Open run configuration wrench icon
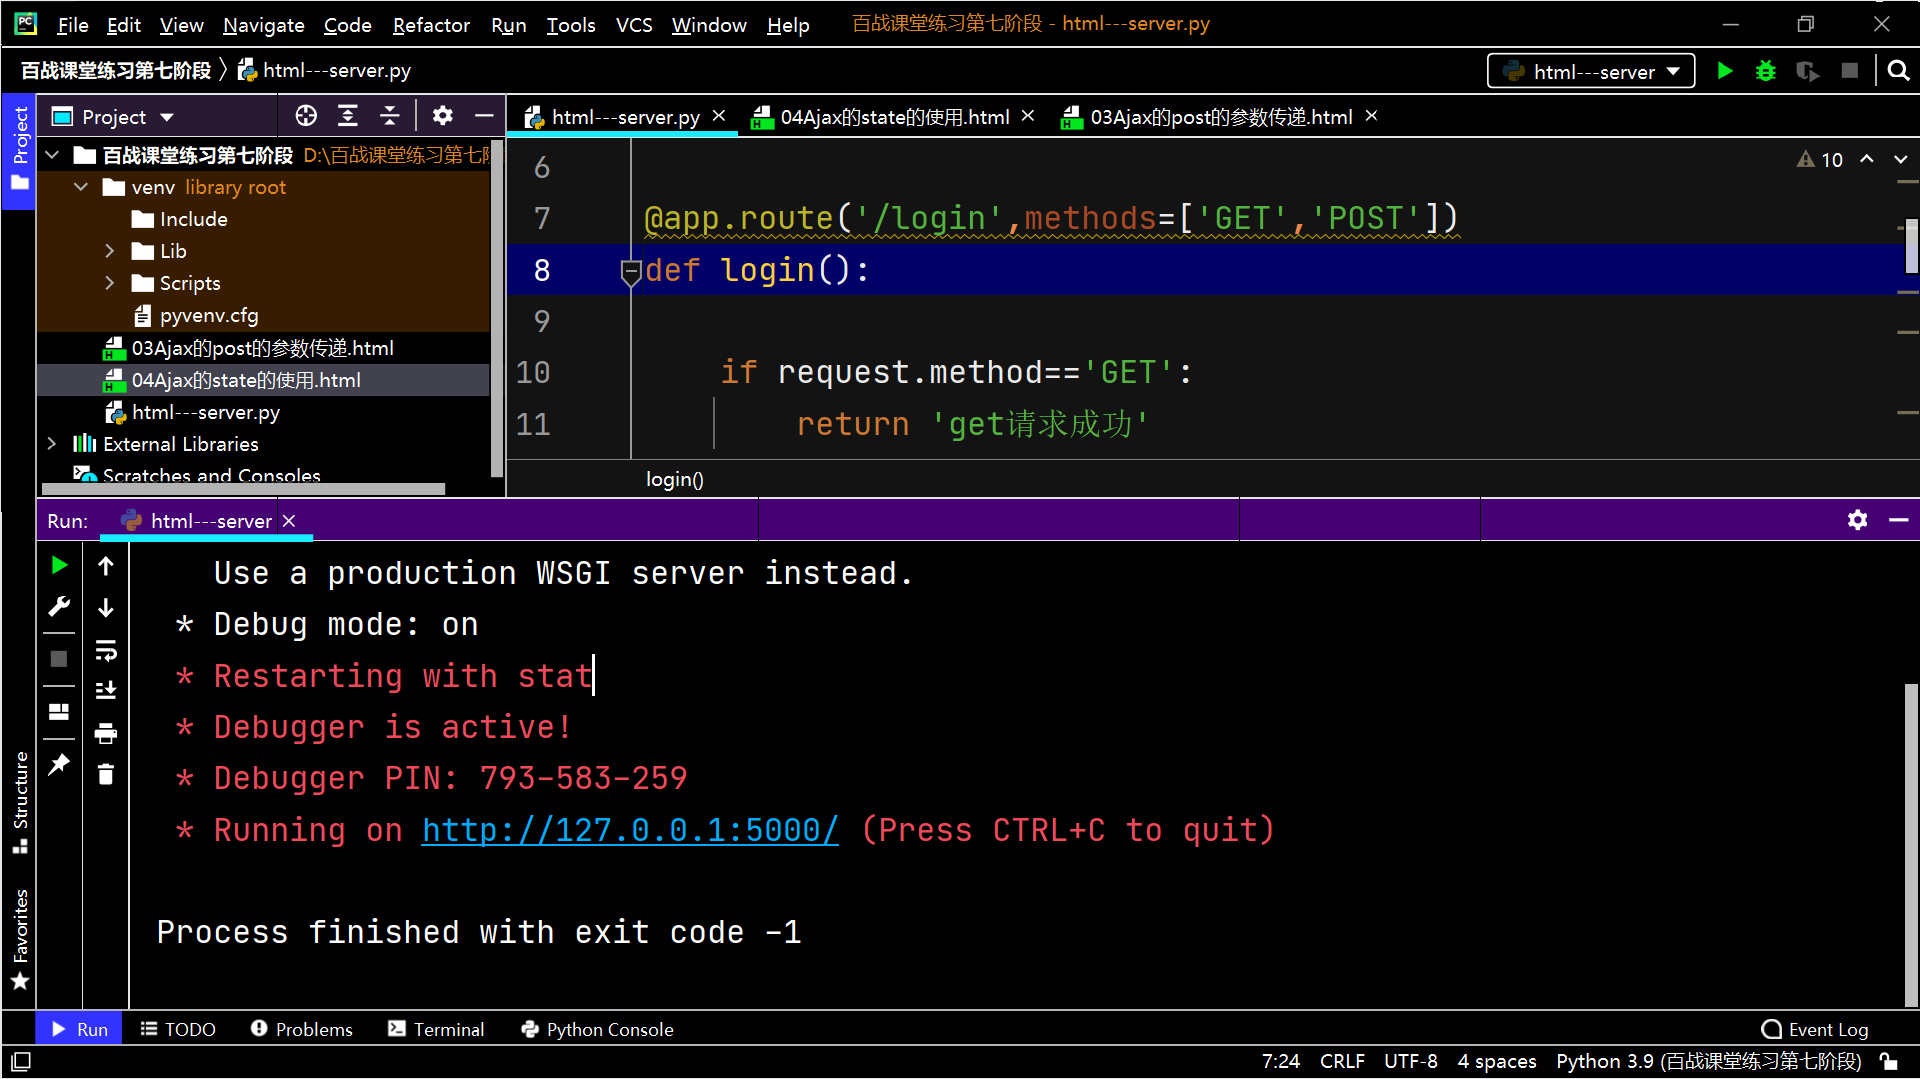Image resolution: width=1920 pixels, height=1079 pixels. coord(59,607)
